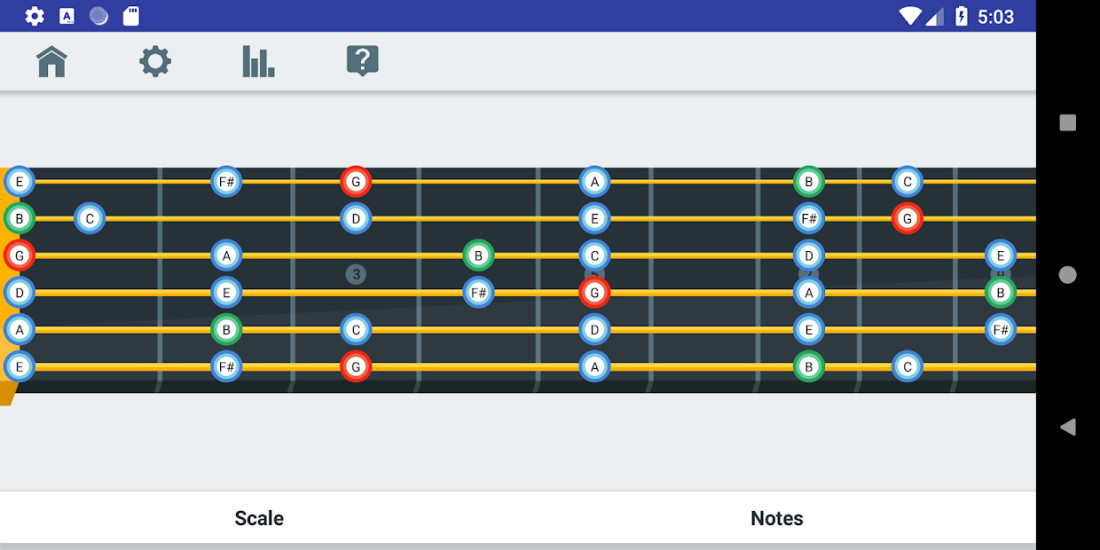The height and width of the screenshot is (550, 1100).
Task: Go to the Home screen icon
Action: 52,62
